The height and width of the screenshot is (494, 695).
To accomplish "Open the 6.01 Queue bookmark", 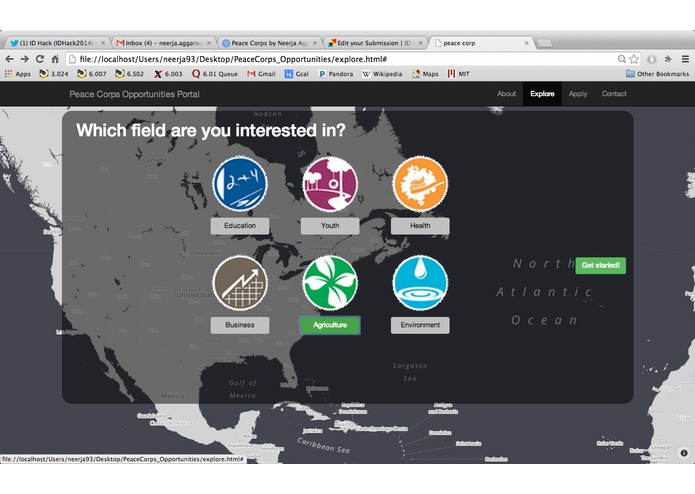I will (x=215, y=74).
